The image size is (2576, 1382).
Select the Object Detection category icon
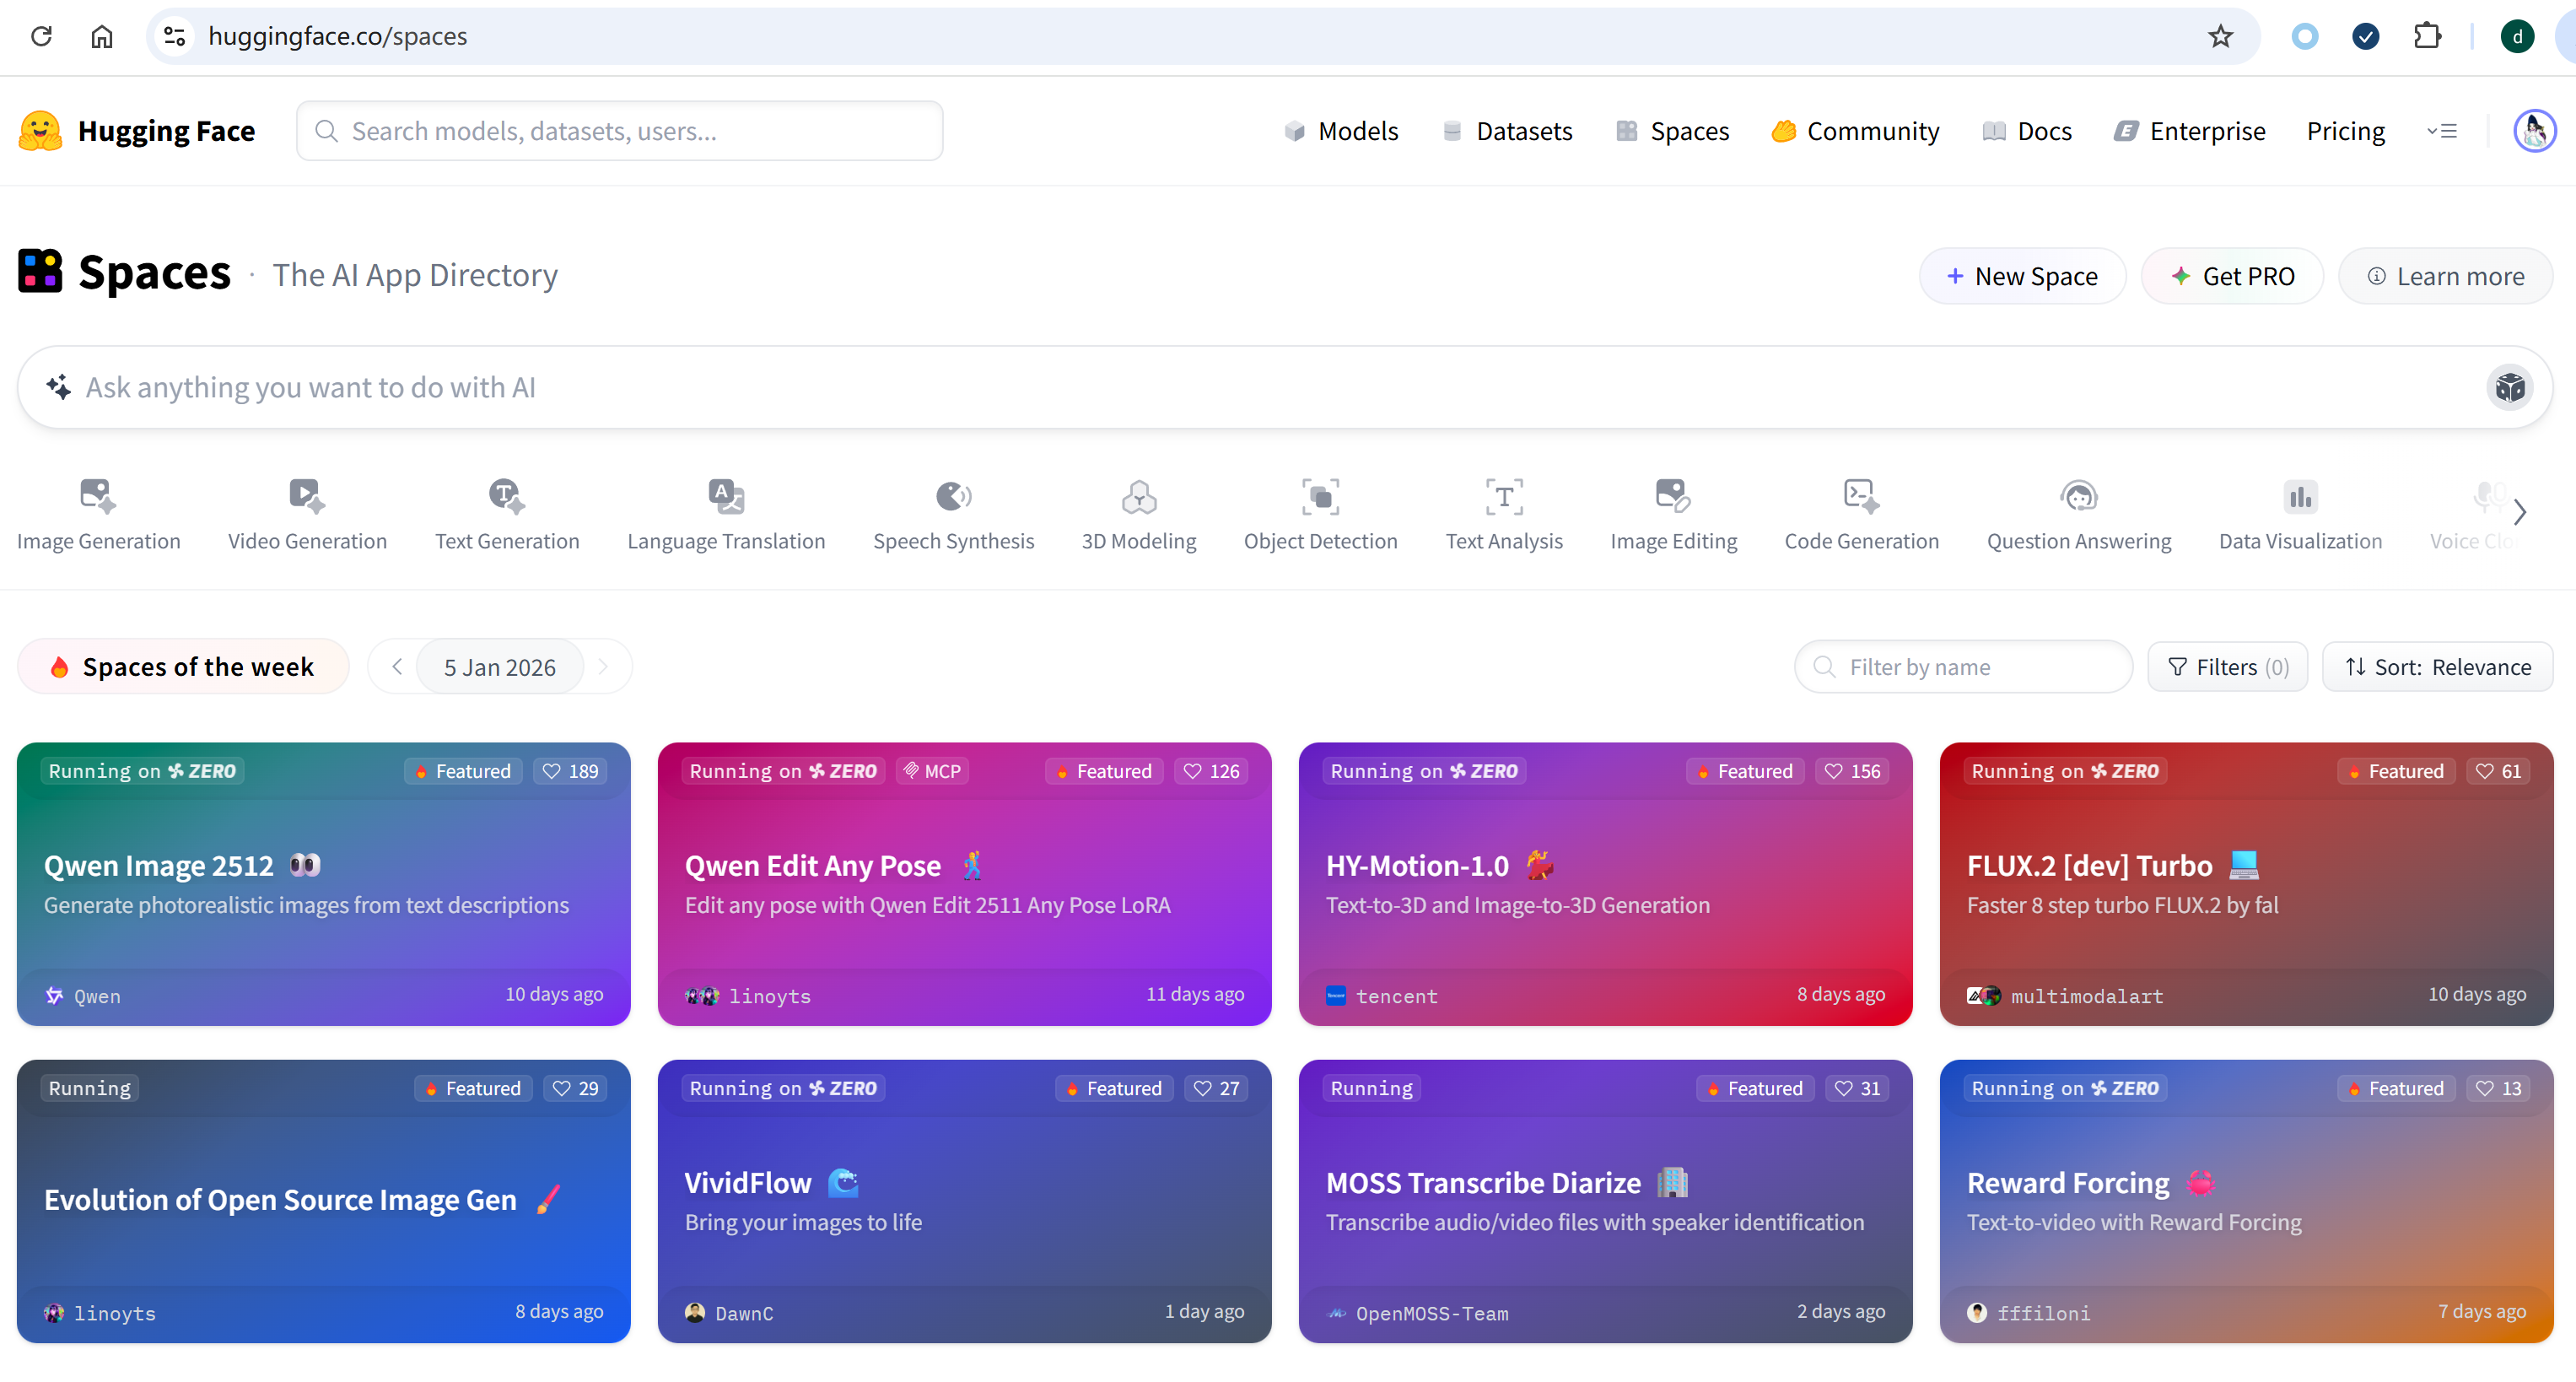point(1320,495)
